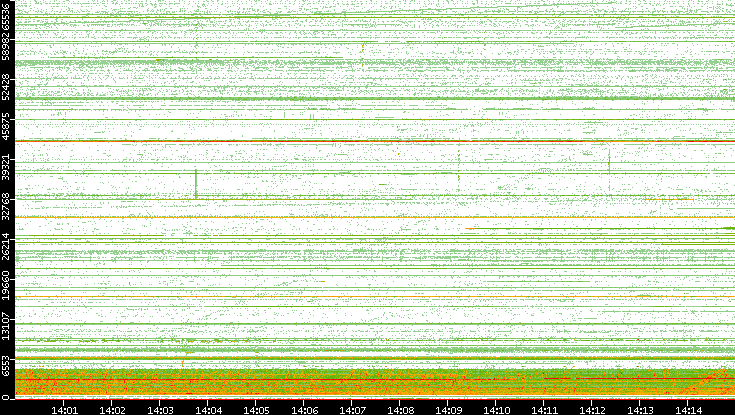Select the 14:07 time marker
Screen dimensions: 735x415
click(352, 409)
